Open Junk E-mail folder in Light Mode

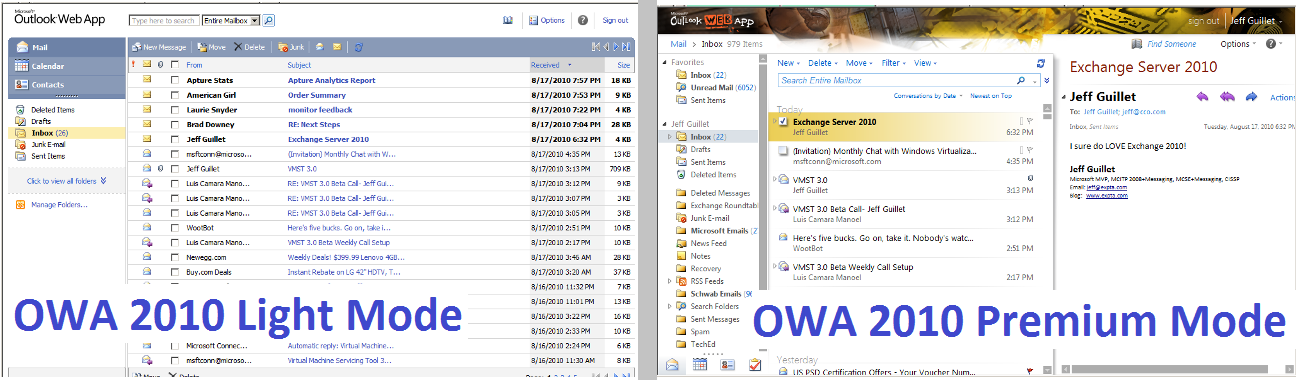click(42, 144)
